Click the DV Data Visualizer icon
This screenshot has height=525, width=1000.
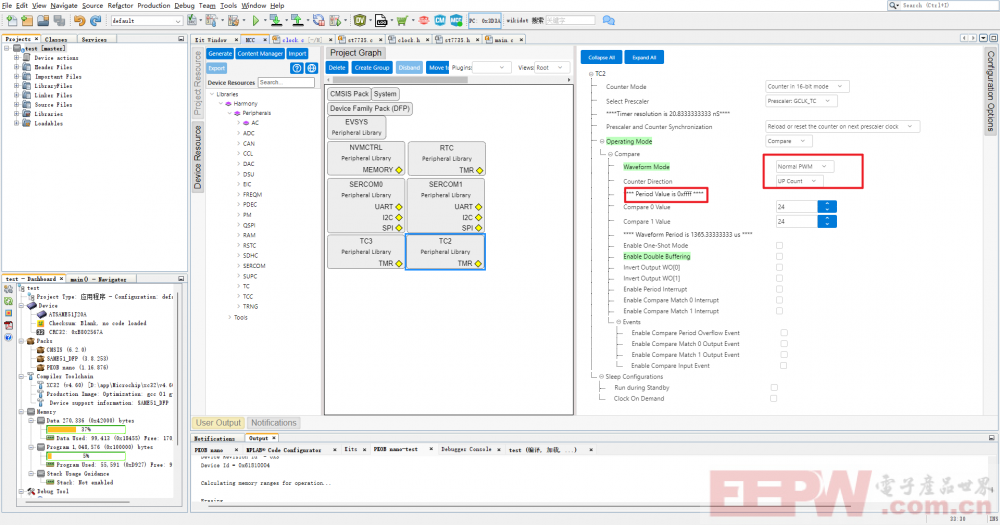(360, 20)
